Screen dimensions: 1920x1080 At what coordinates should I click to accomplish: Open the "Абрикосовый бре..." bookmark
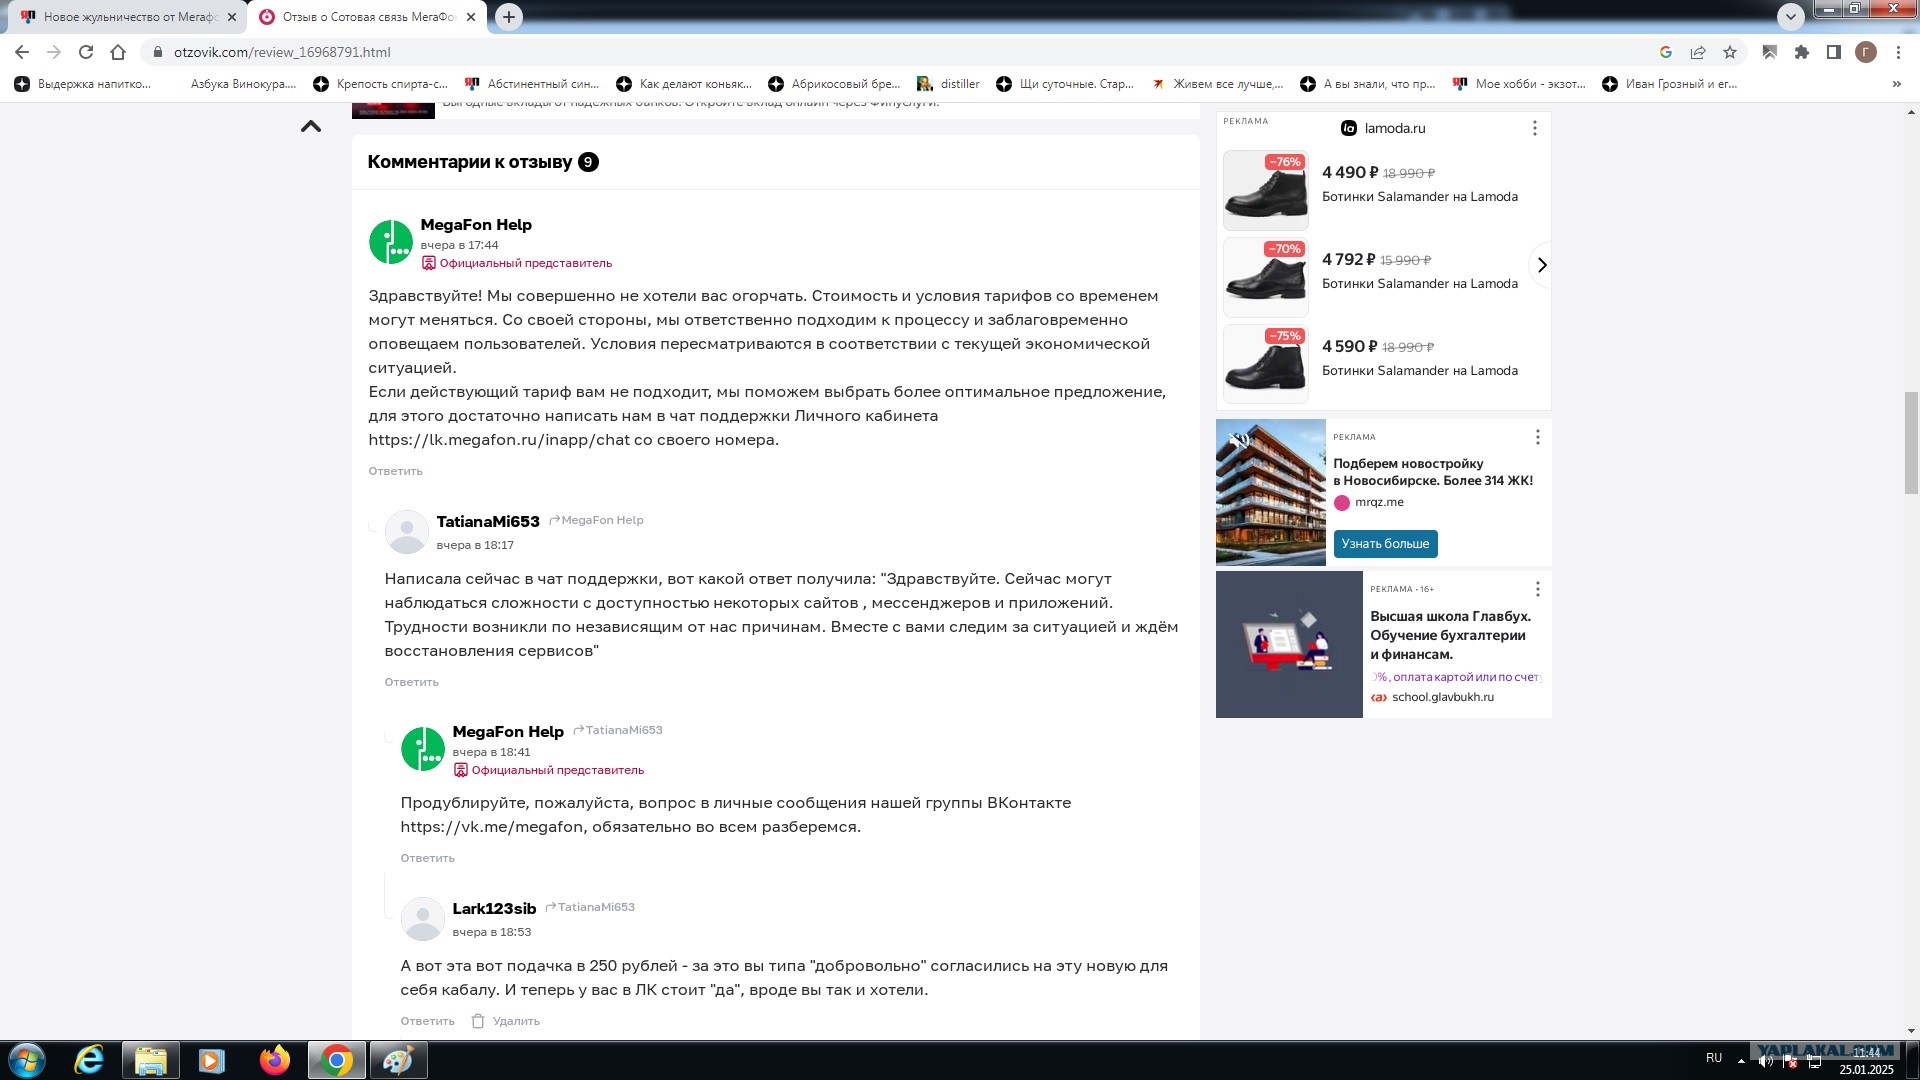[835, 84]
